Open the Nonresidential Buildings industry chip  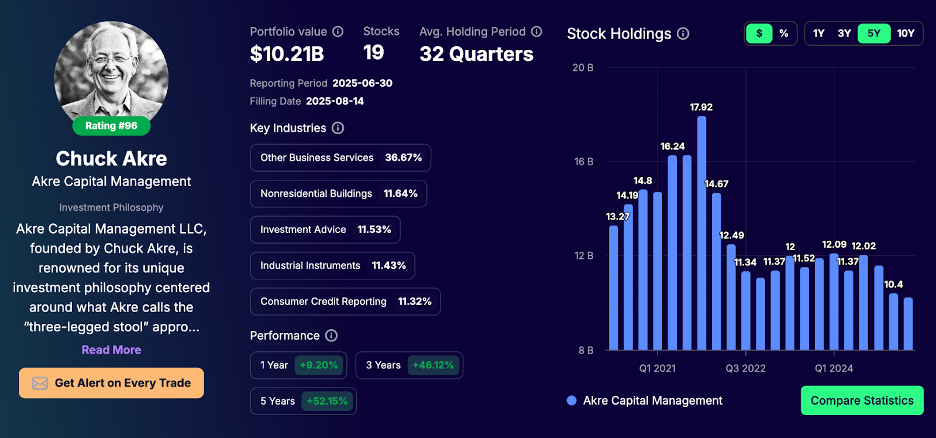click(338, 194)
